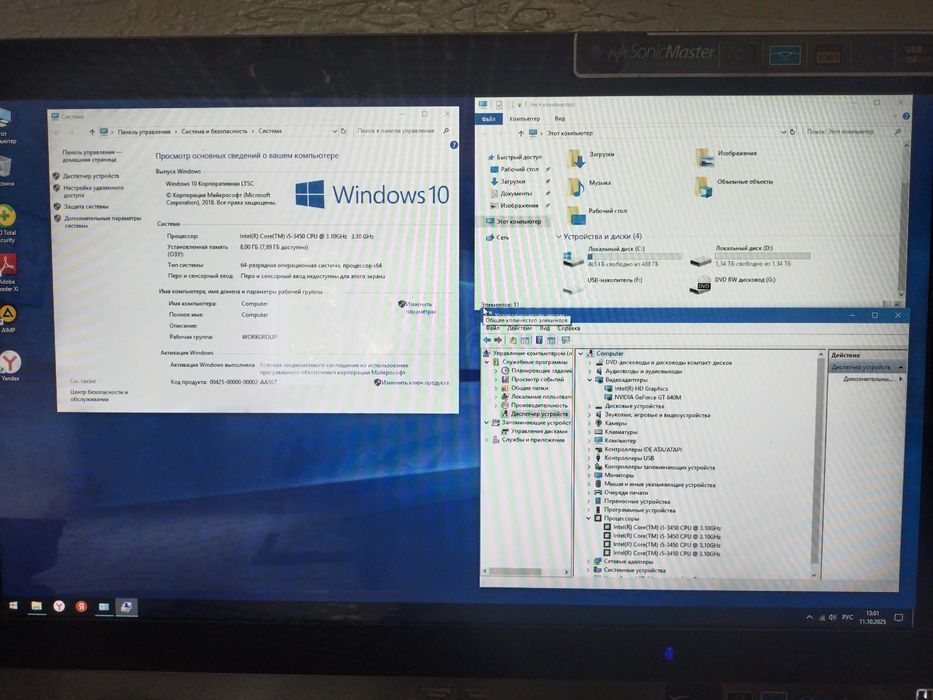Screen dimensions: 933x700
Task: Click search field in System control panel
Action: 402,130
